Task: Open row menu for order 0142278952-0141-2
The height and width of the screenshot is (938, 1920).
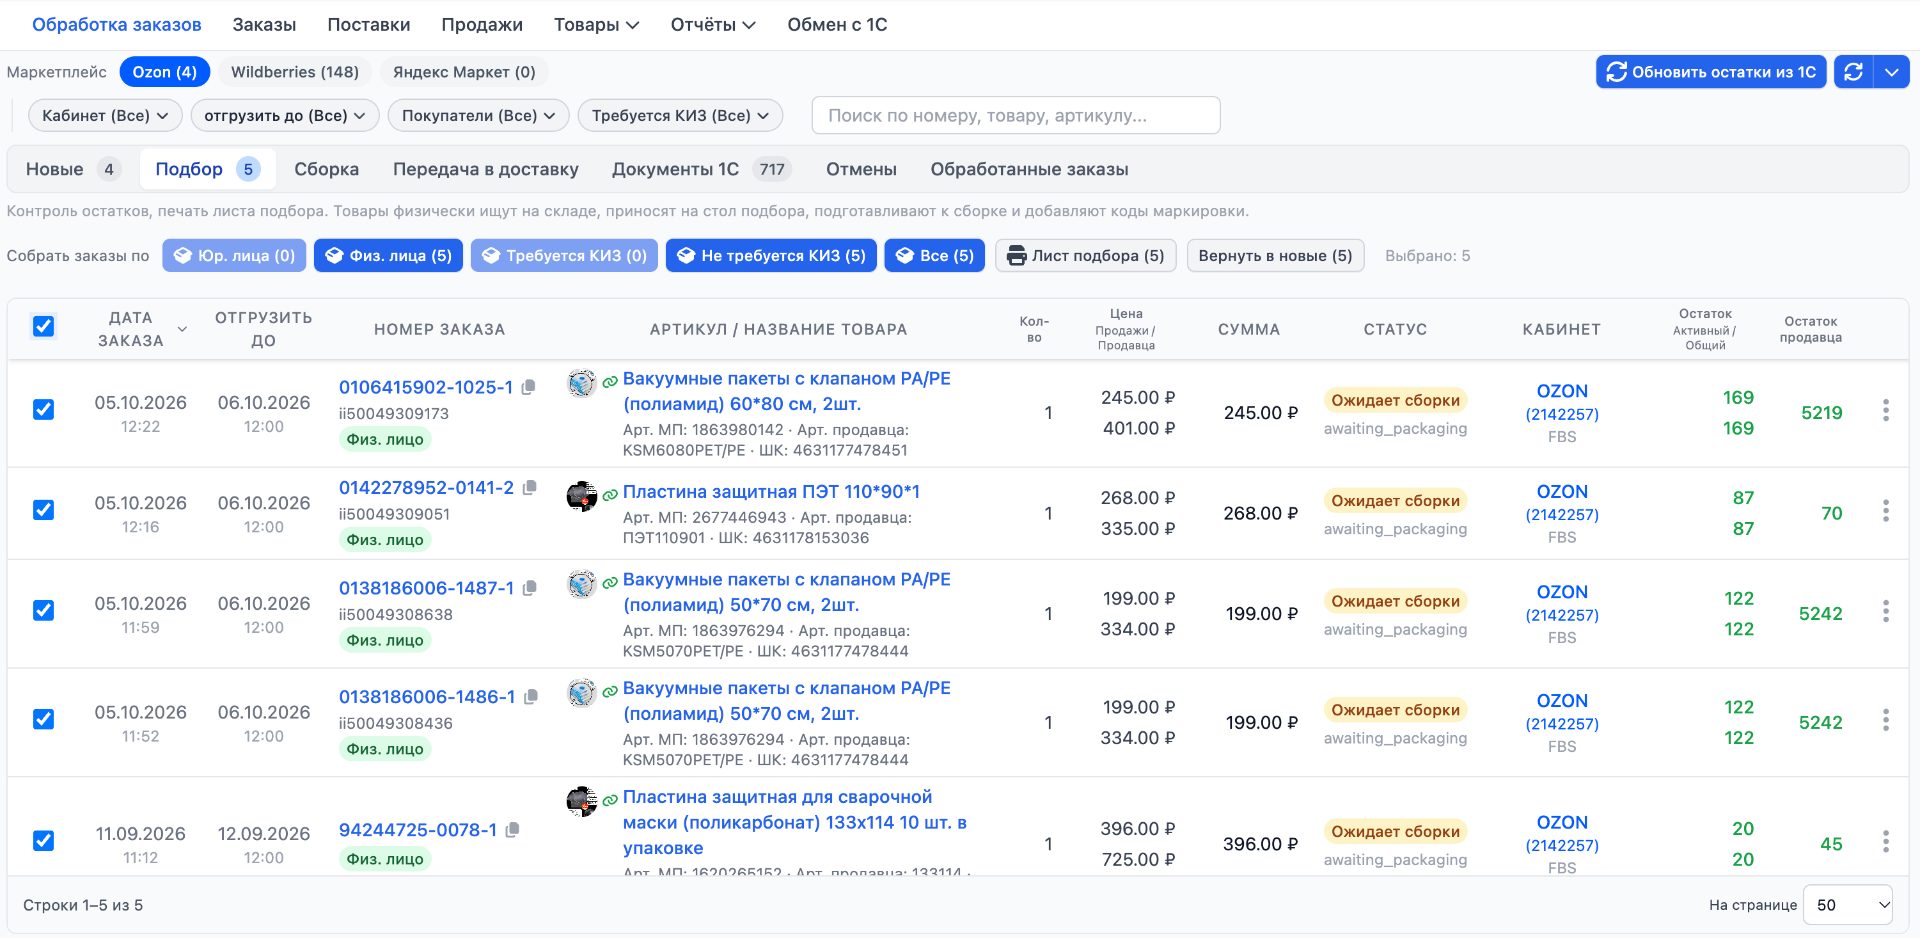Action: tap(1885, 511)
